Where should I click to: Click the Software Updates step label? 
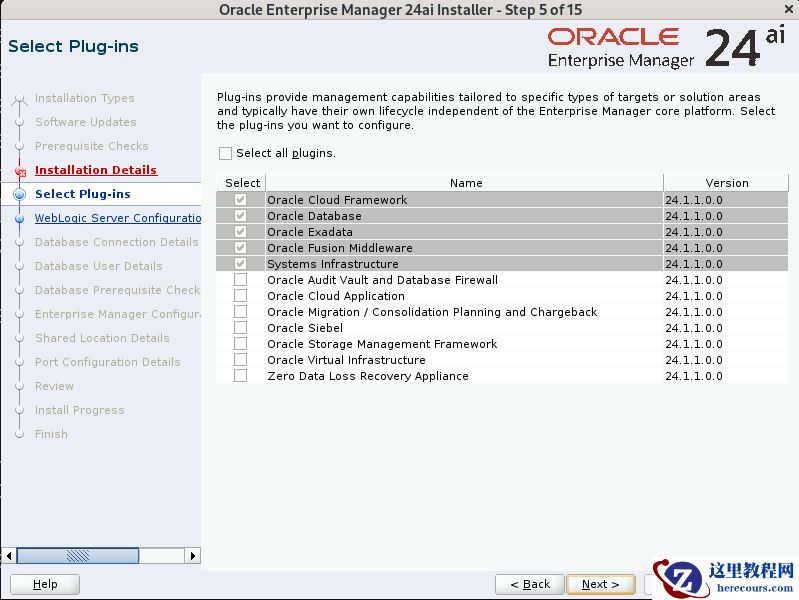tap(86, 122)
